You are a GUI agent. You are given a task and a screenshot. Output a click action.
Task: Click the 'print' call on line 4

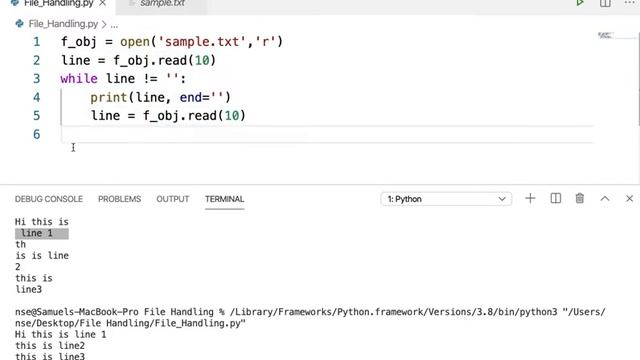(x=109, y=98)
